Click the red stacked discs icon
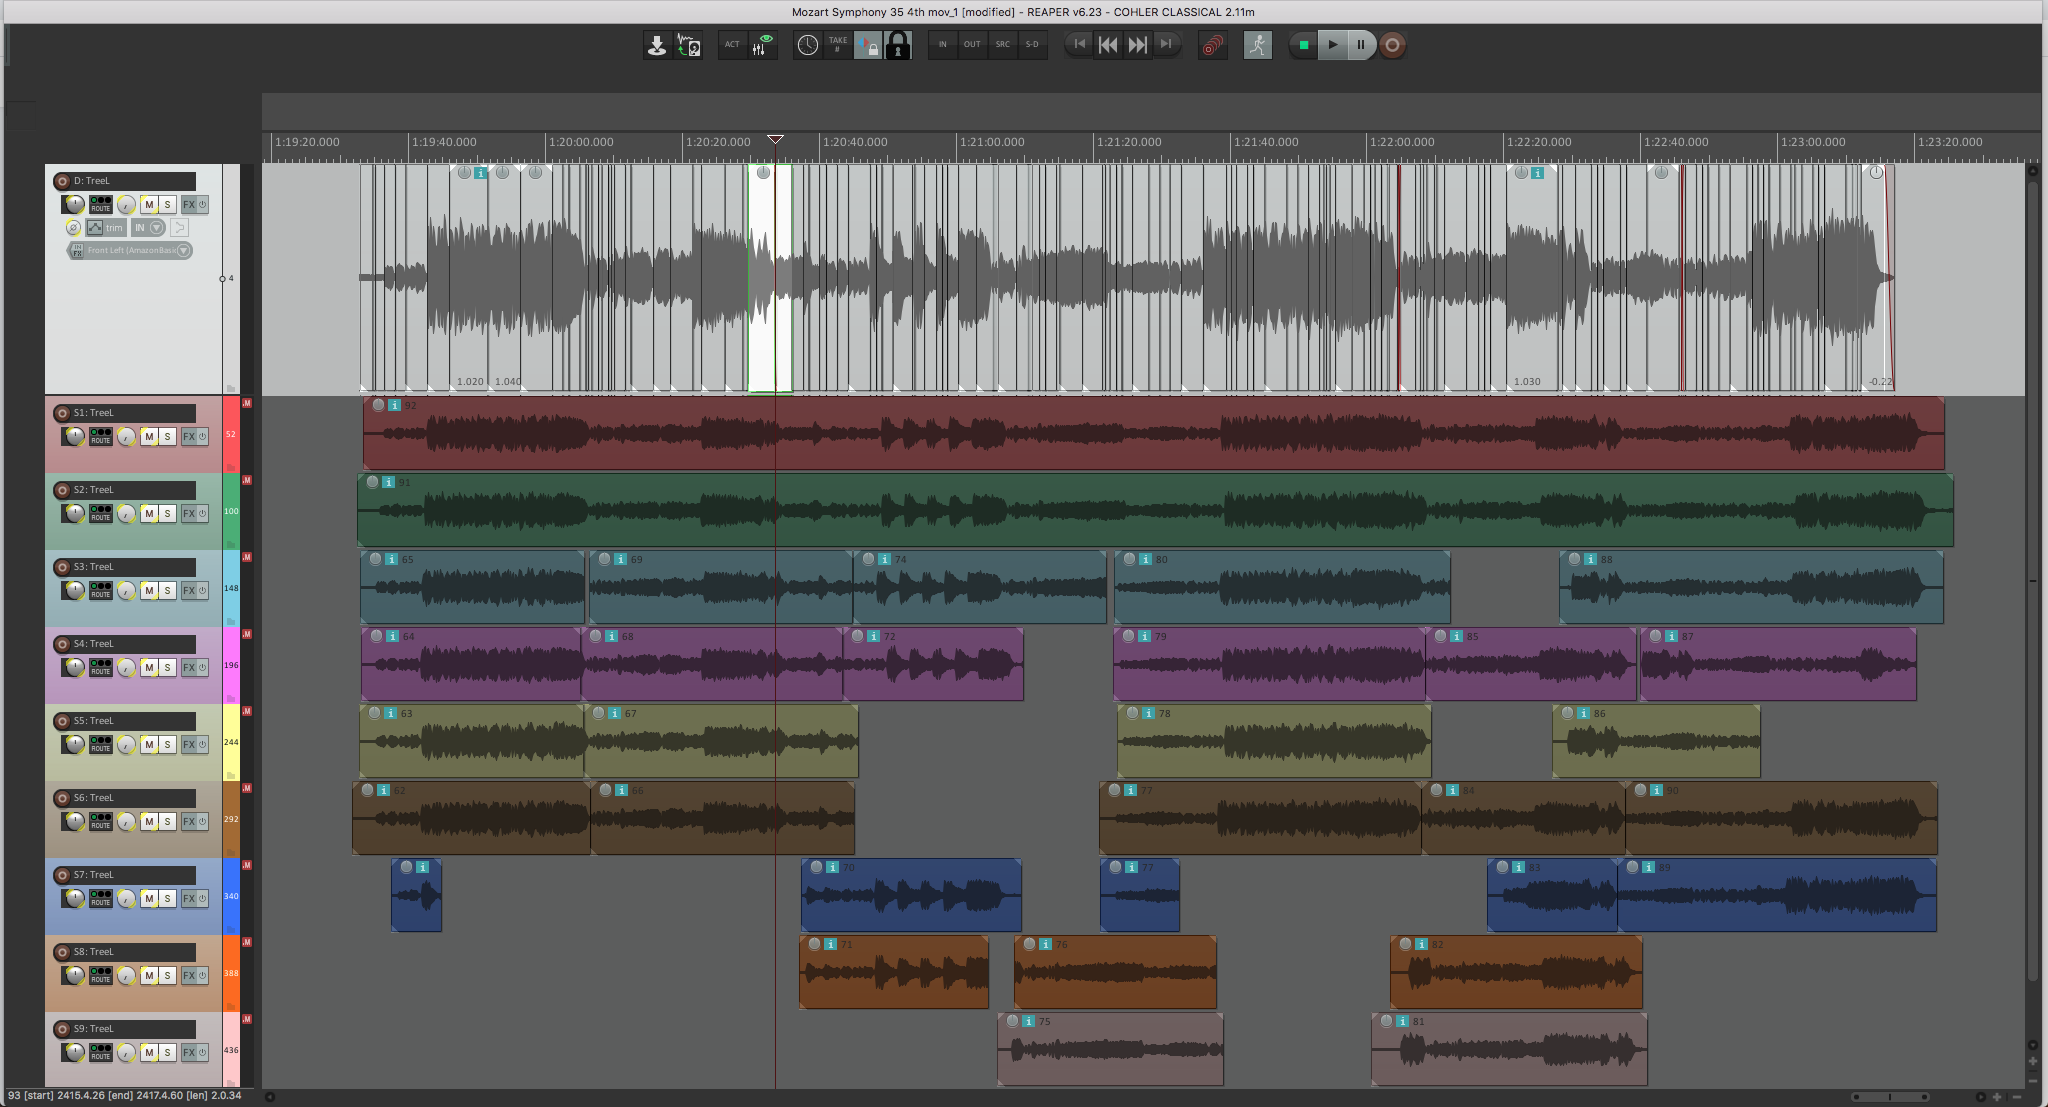The width and height of the screenshot is (2048, 1107). [x=1212, y=45]
